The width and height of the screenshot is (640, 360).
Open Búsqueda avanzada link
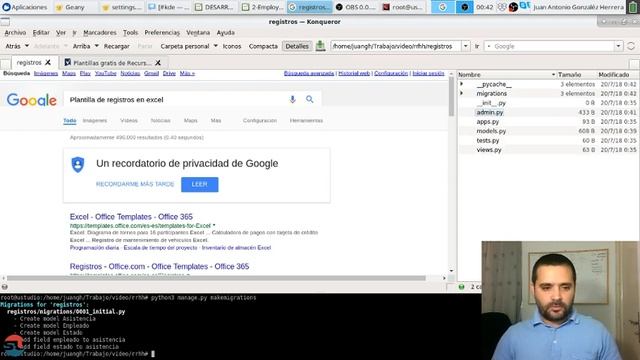309,73
